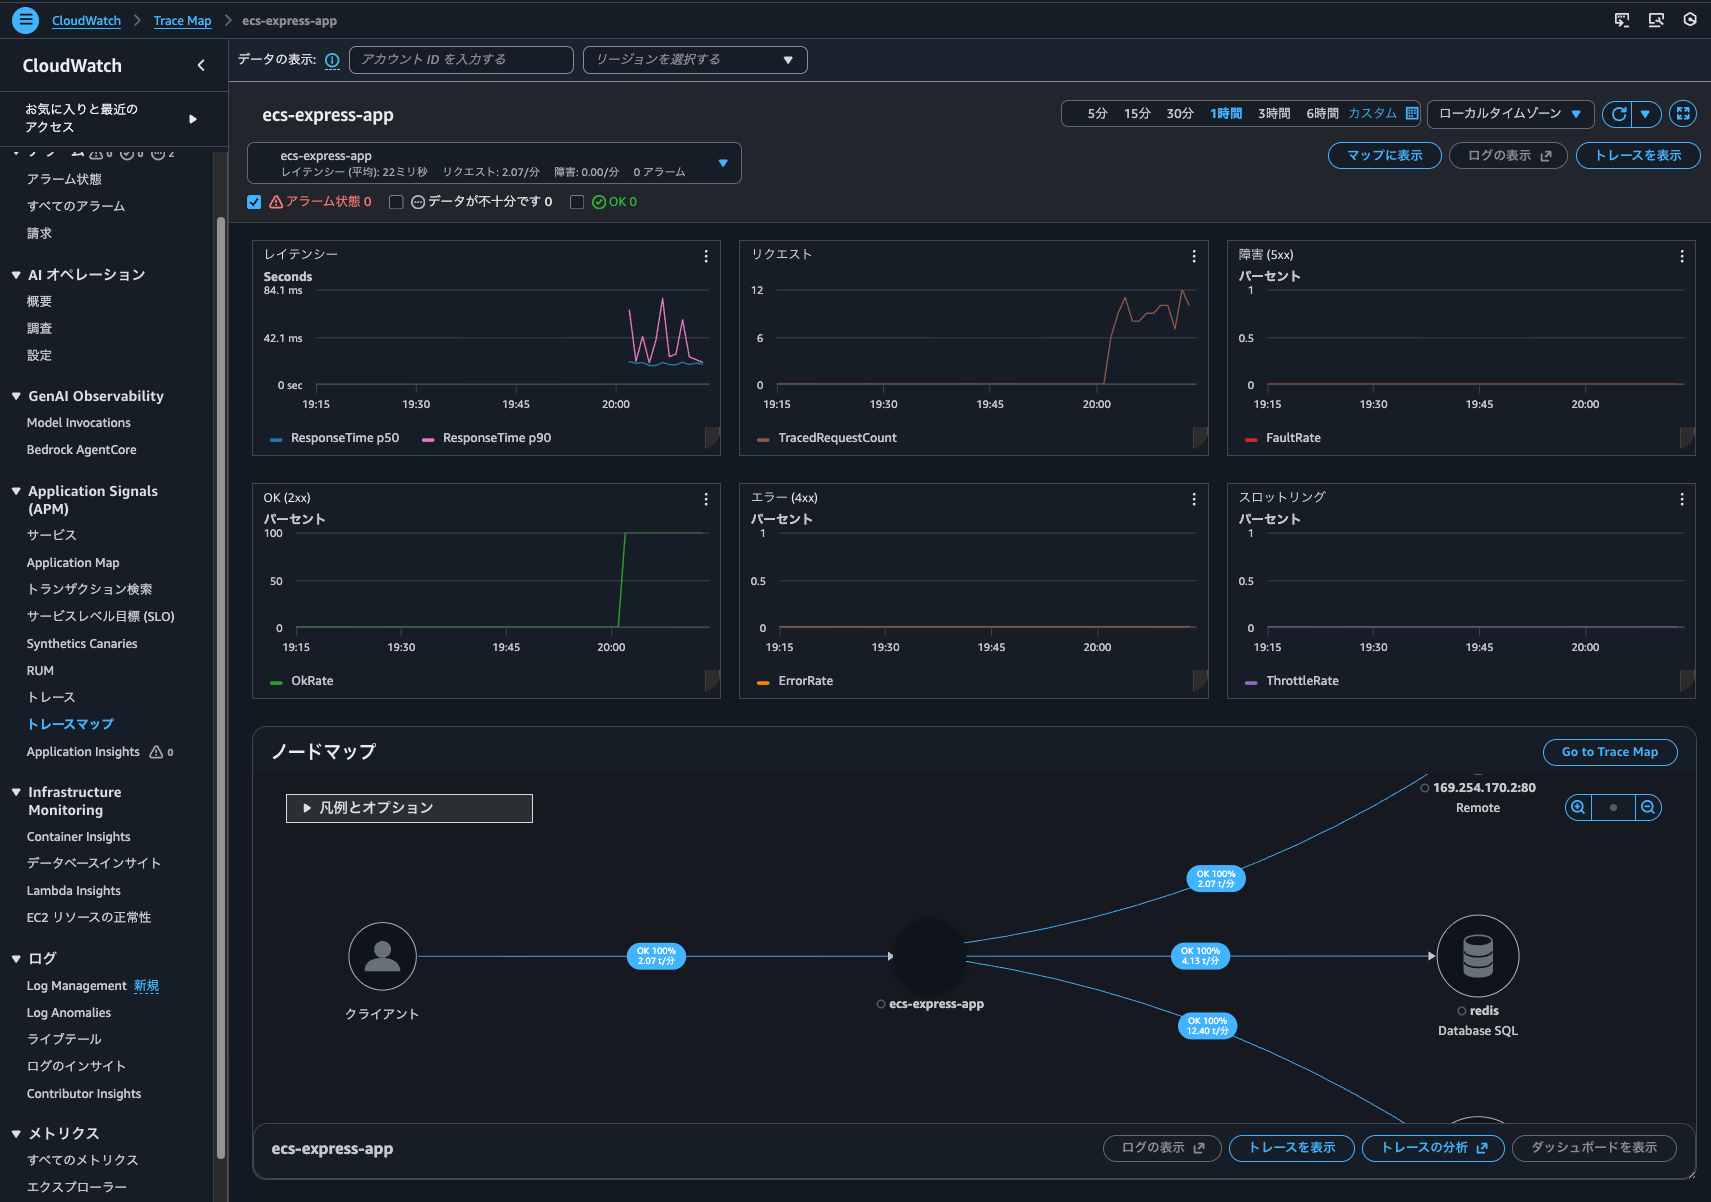Select the redis database node icon
Image resolution: width=1711 pixels, height=1202 pixels.
point(1477,956)
